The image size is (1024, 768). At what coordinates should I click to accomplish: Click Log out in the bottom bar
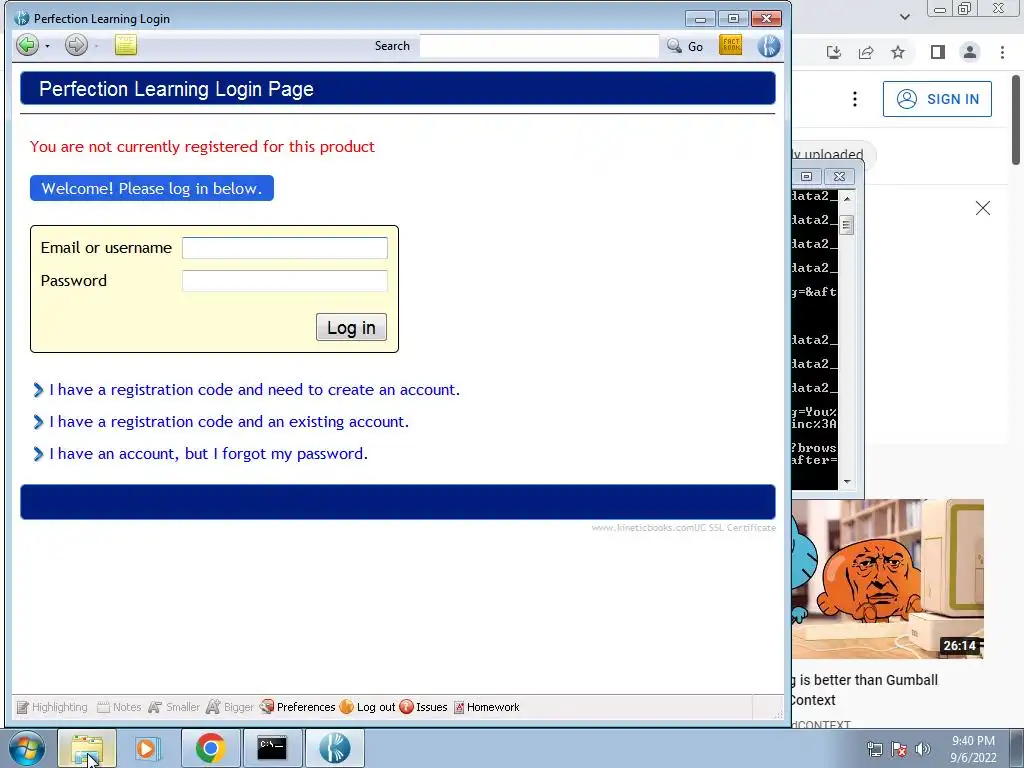point(368,707)
